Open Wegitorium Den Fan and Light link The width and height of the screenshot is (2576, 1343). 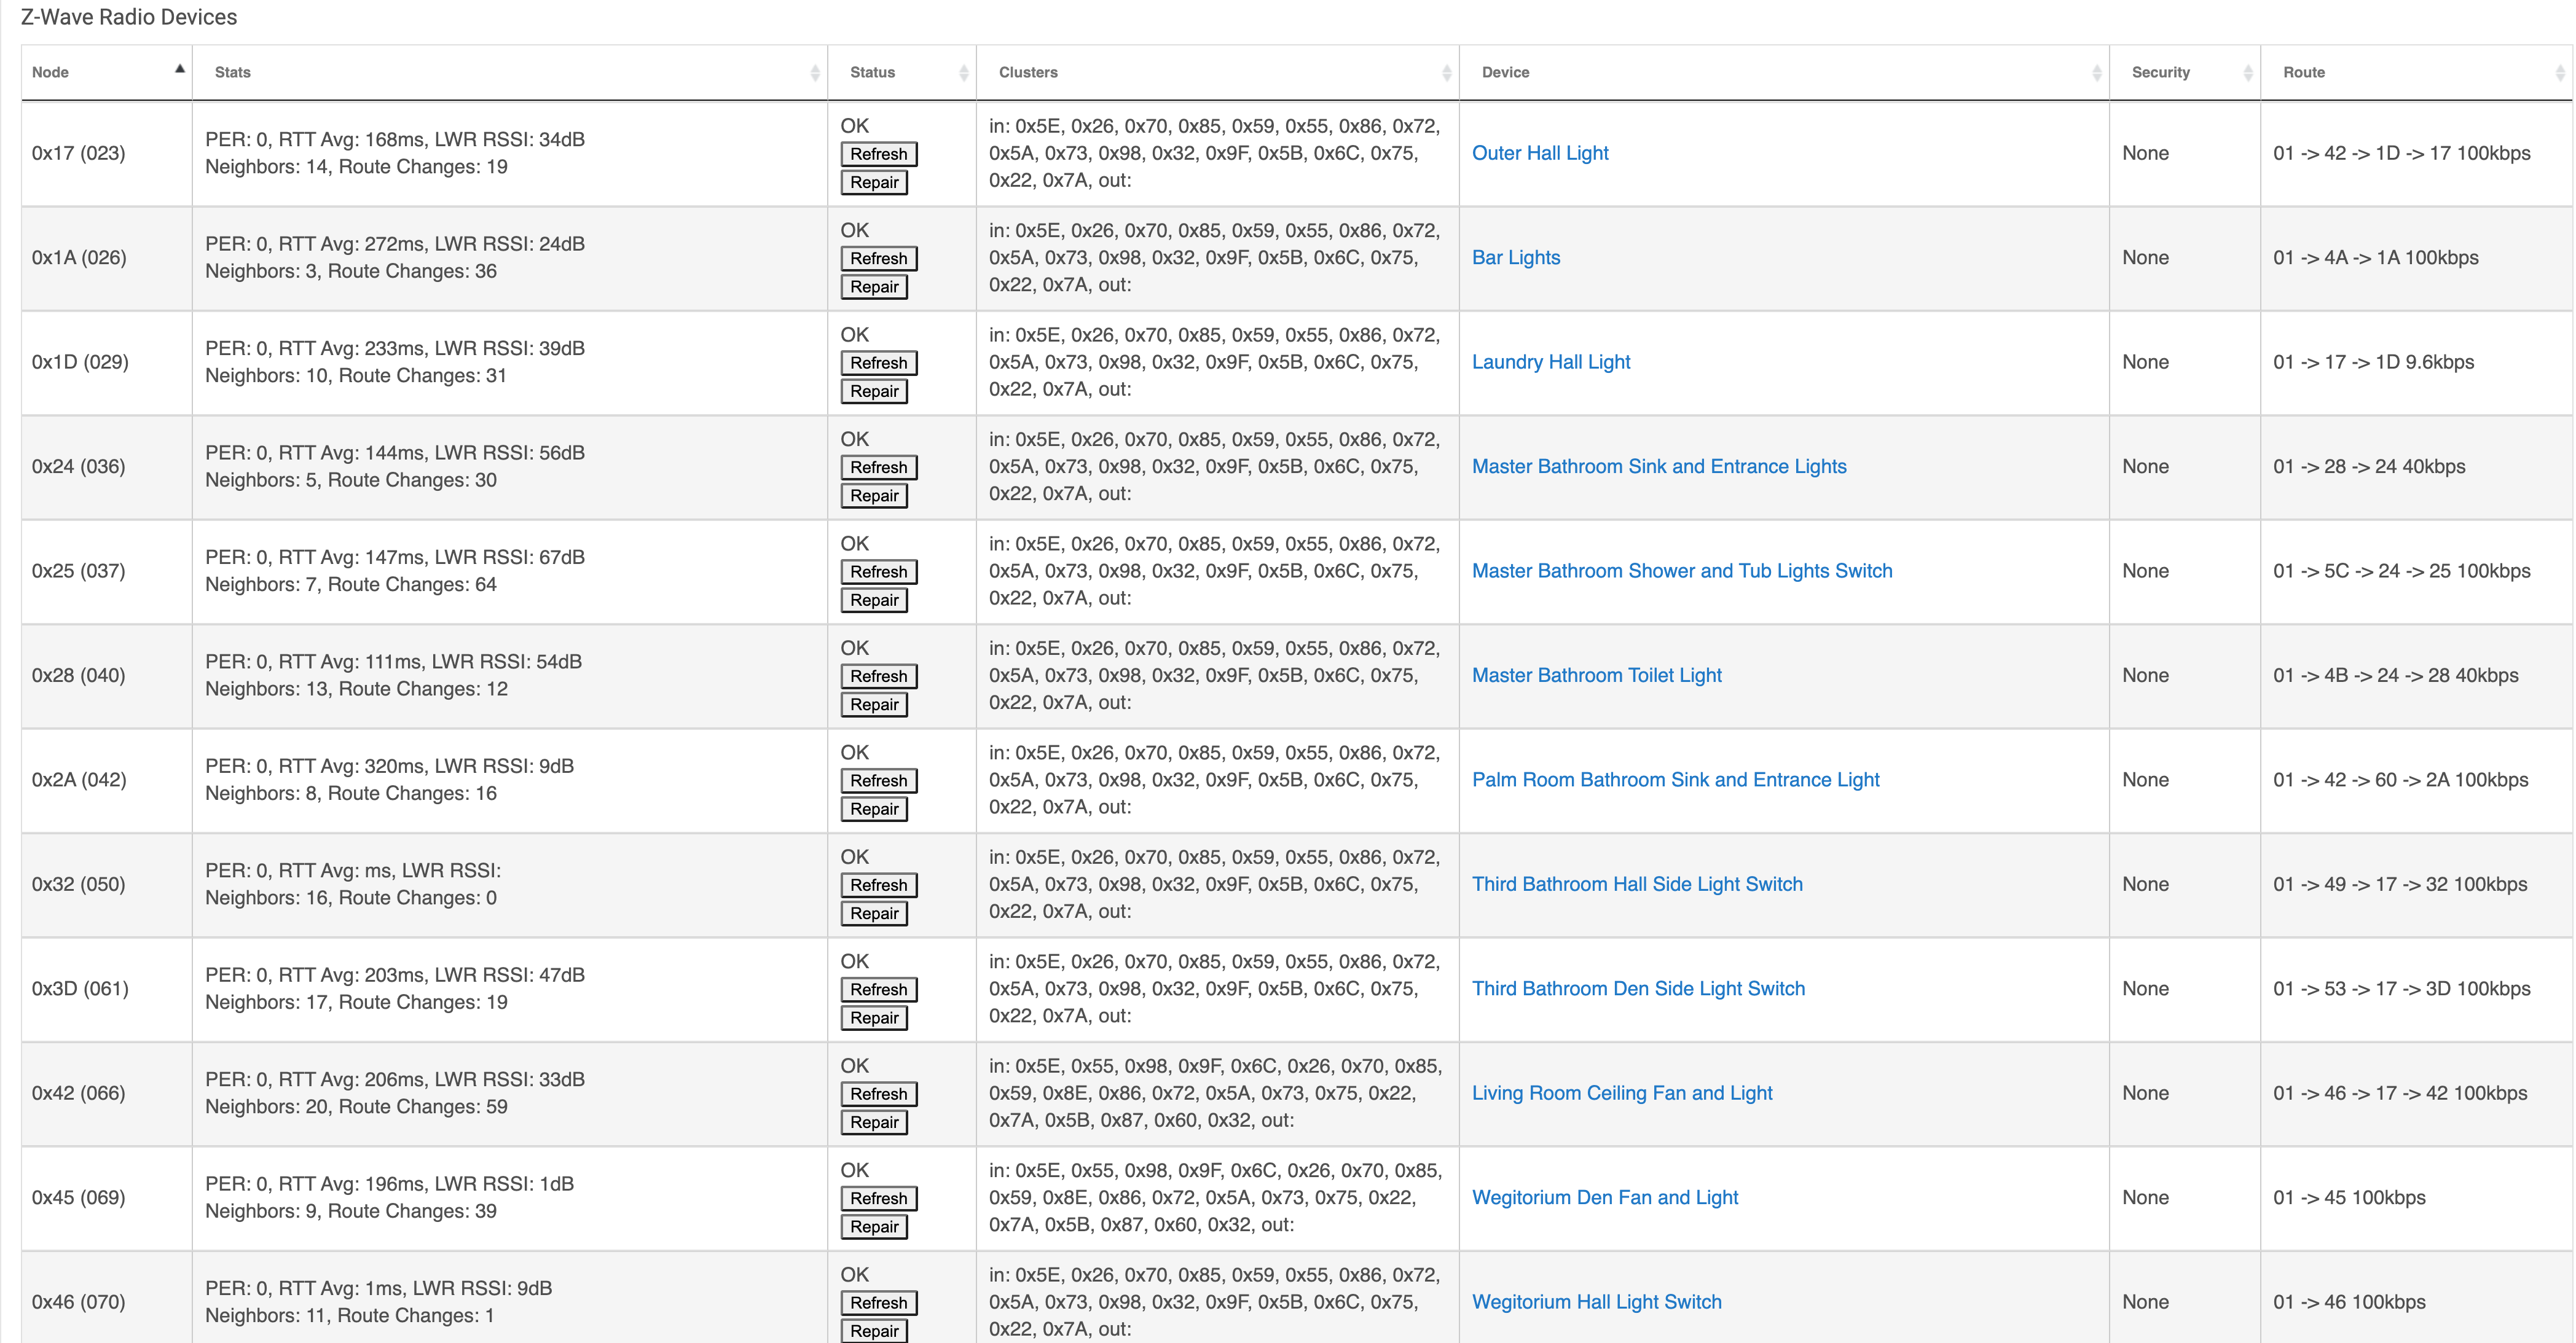[1605, 1198]
